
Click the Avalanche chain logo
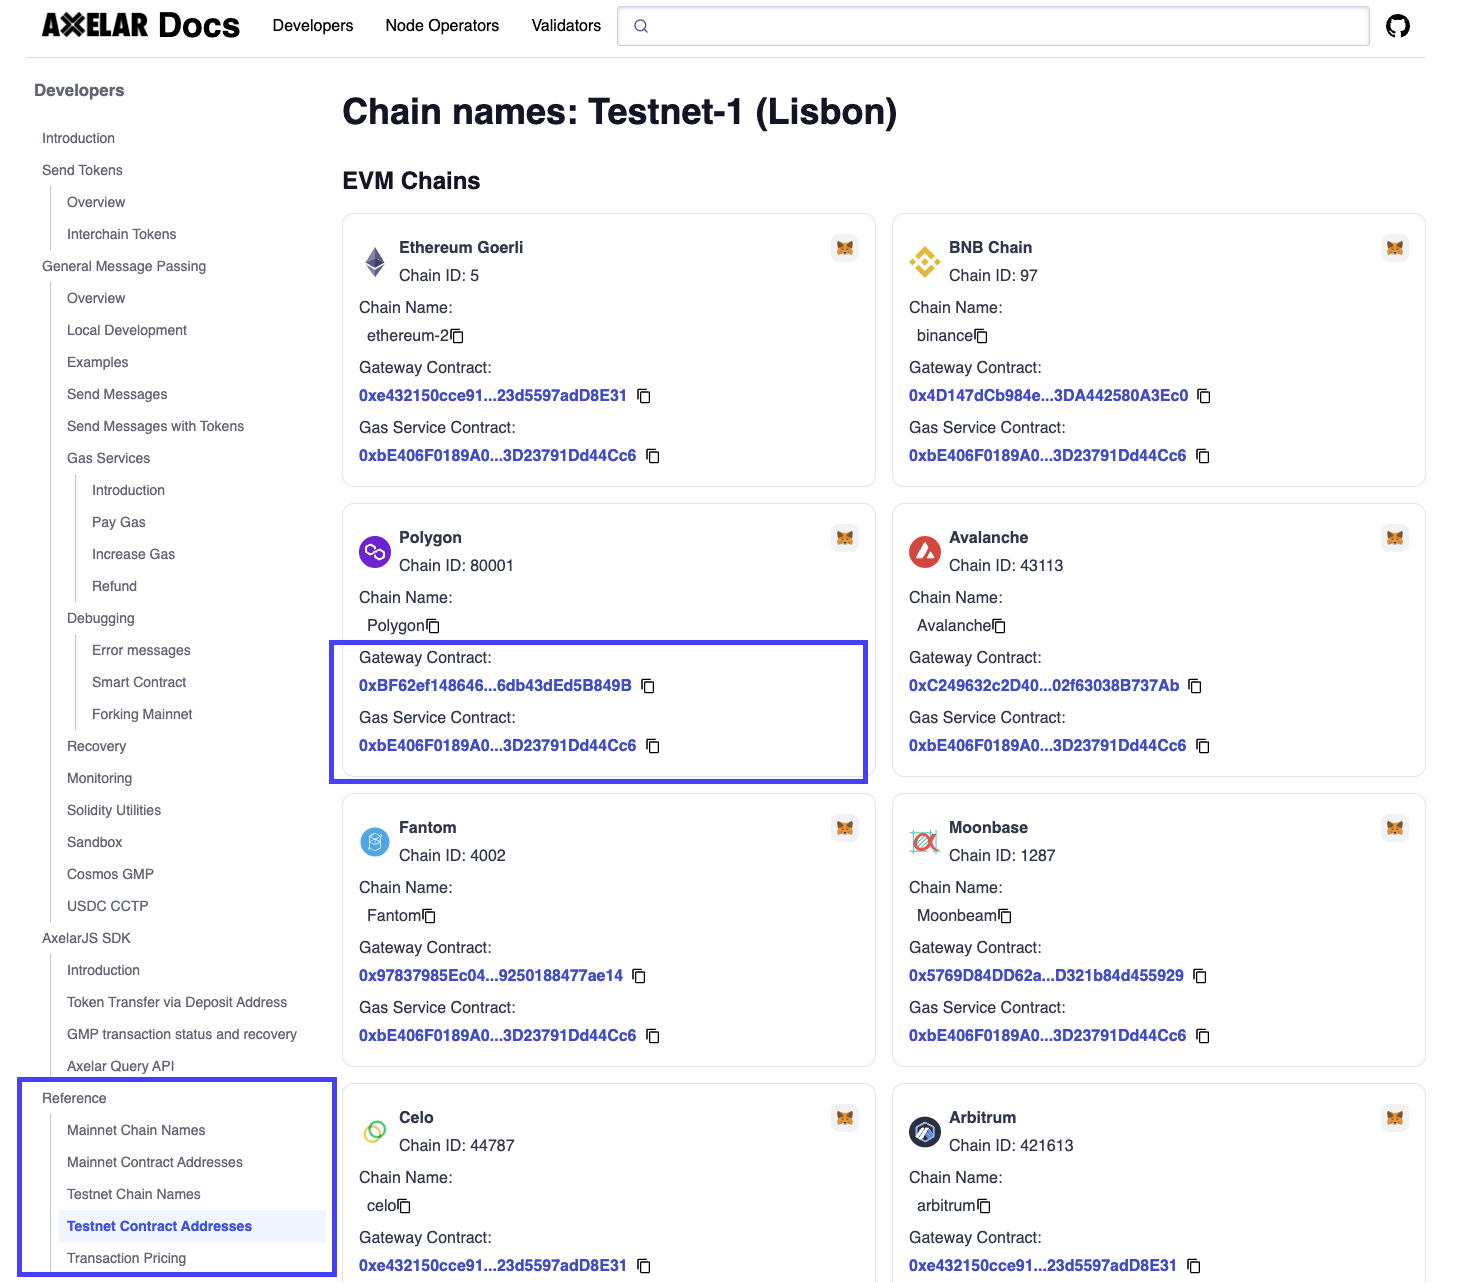pyautogui.click(x=924, y=553)
